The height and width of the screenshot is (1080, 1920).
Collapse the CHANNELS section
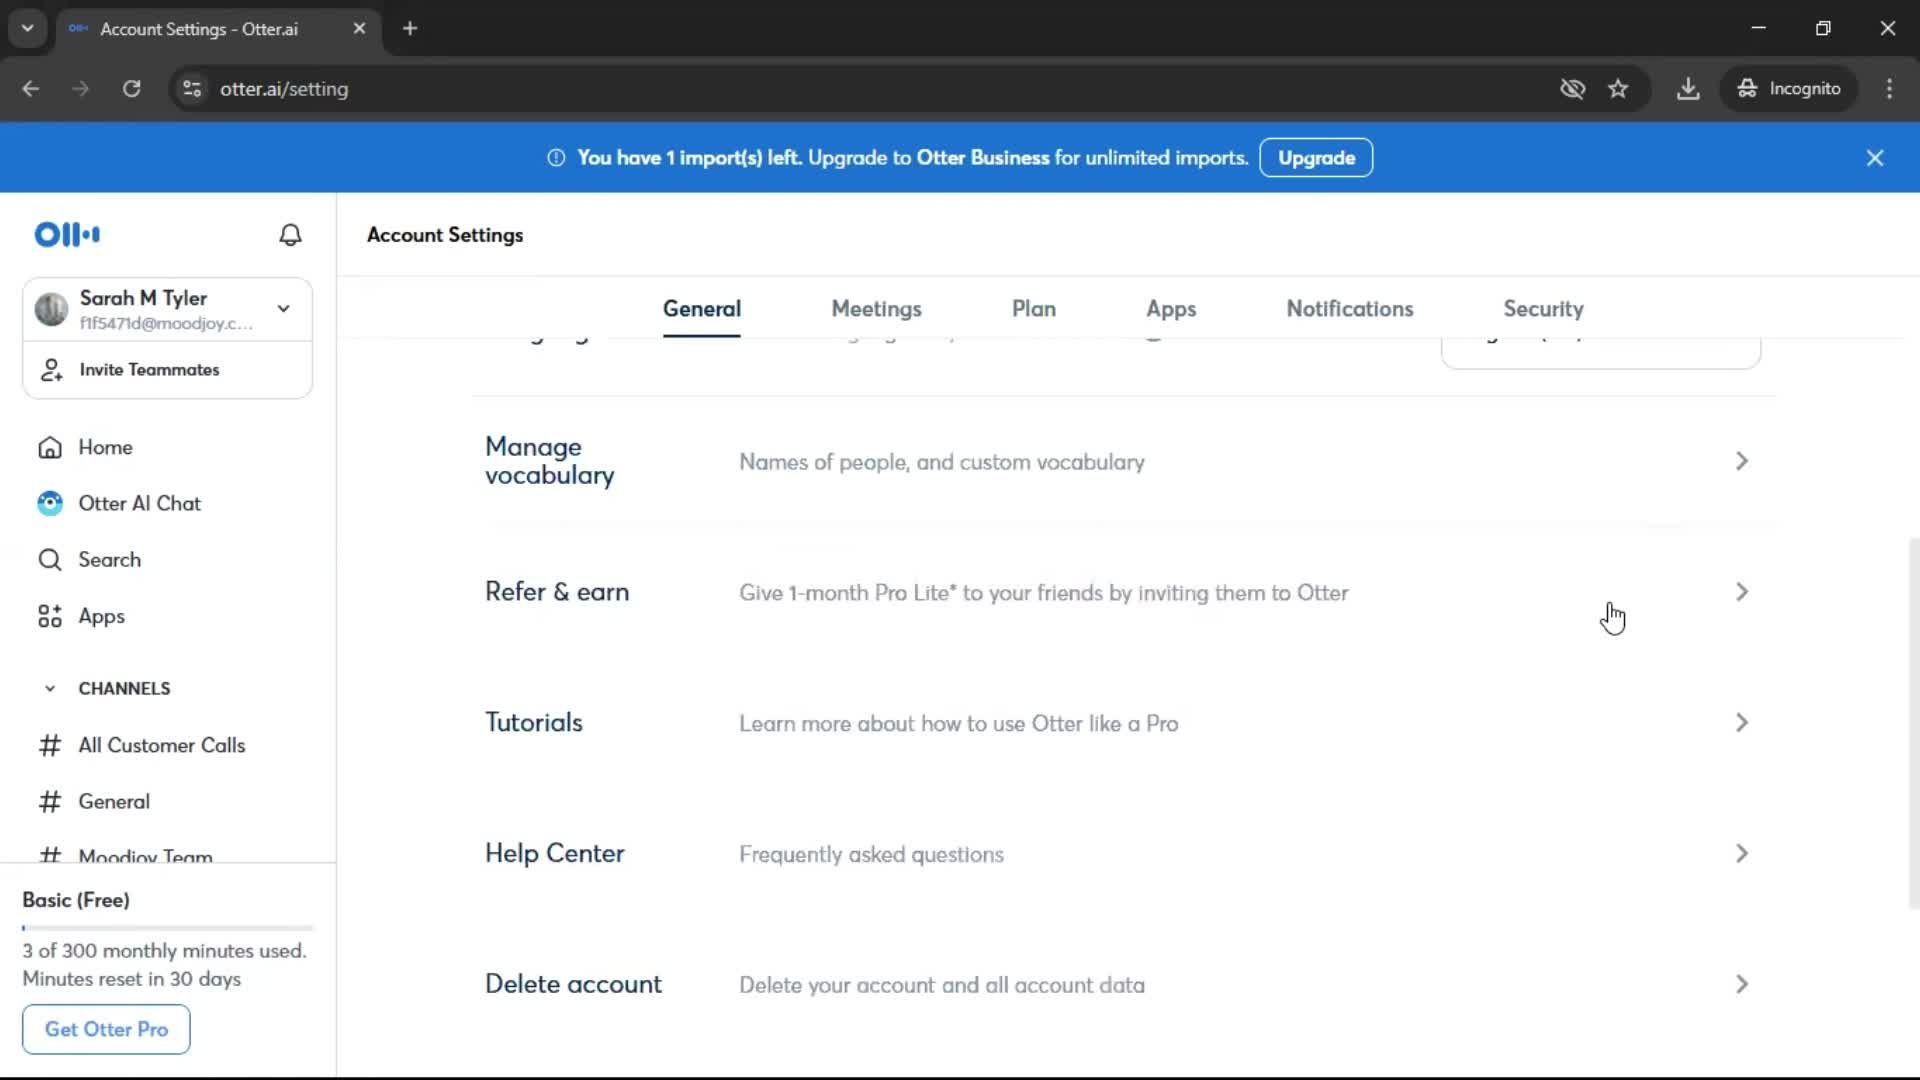coord(50,688)
